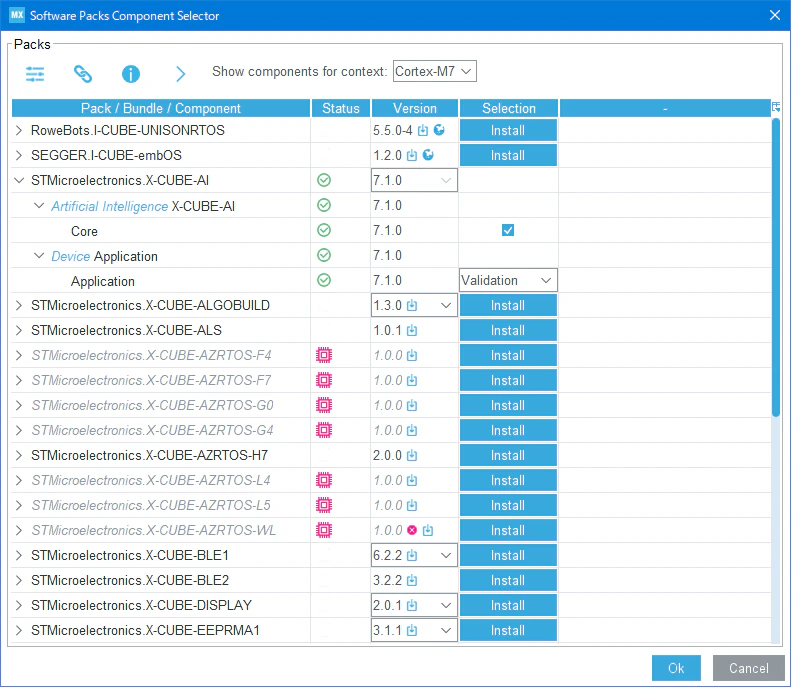Click red error icon in AZRTOS-WL version
The width and height of the screenshot is (794, 689).
click(412, 531)
